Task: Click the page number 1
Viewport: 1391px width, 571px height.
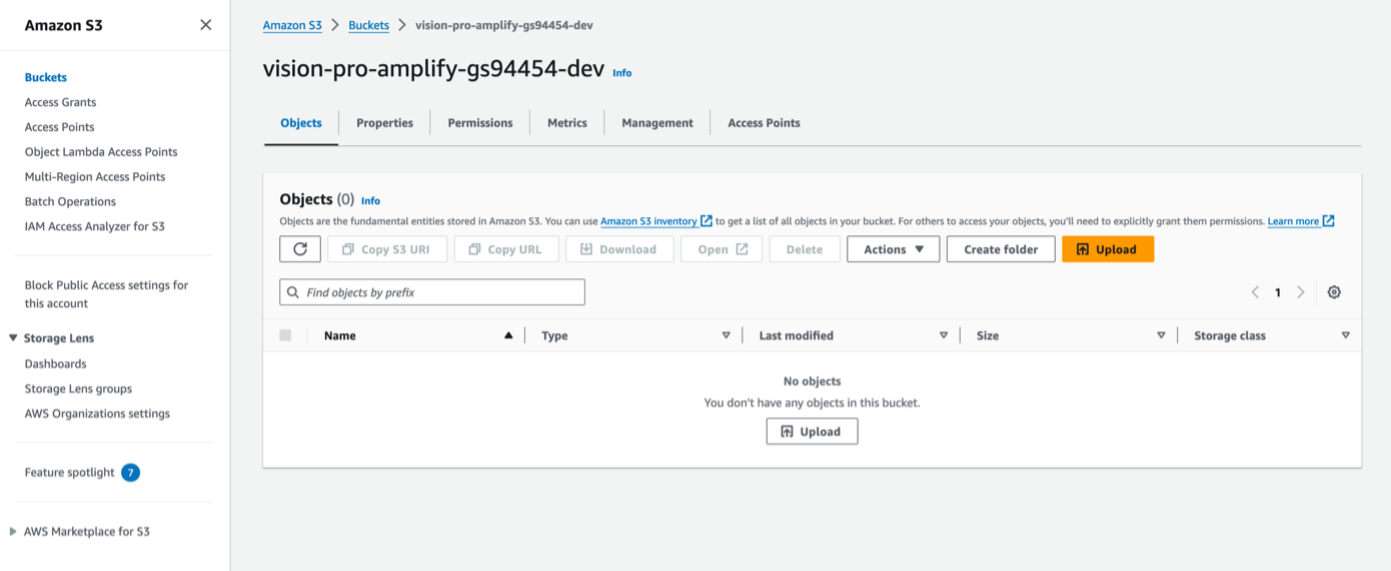Action: click(1278, 293)
